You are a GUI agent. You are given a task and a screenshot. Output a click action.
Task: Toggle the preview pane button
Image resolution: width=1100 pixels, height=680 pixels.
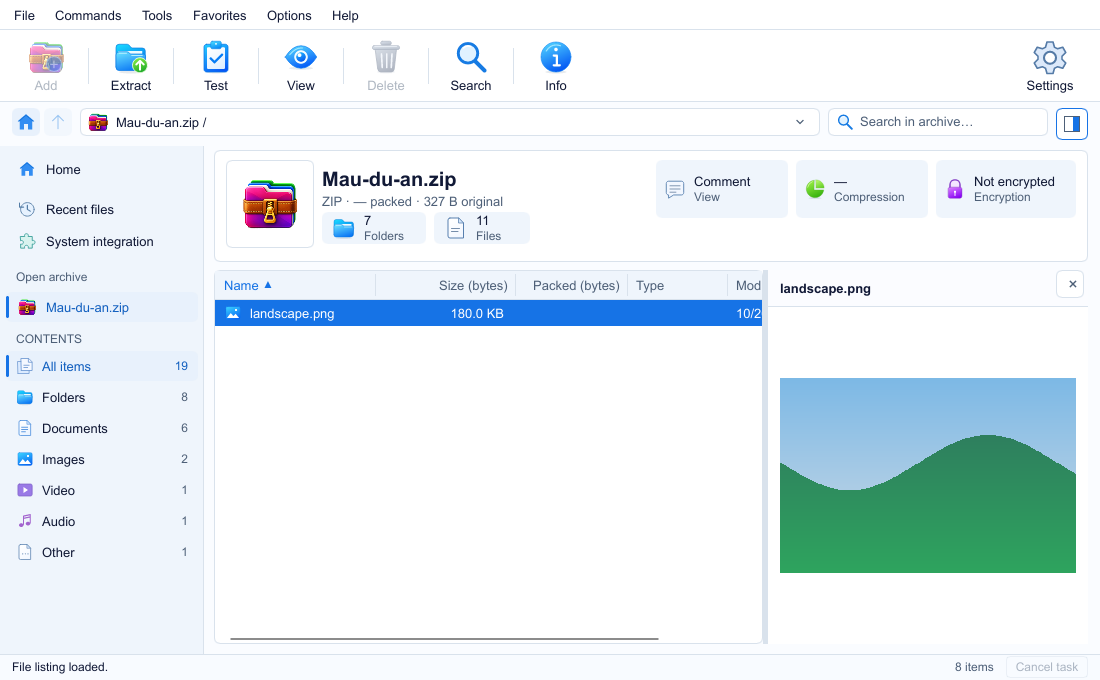tap(1071, 124)
